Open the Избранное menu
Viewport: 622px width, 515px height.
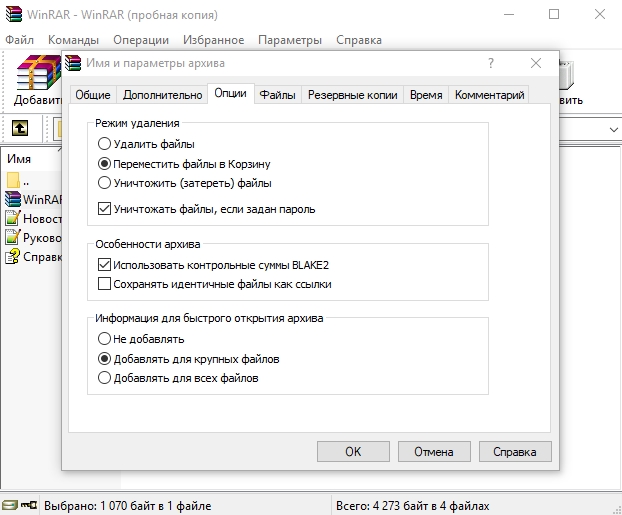click(x=213, y=40)
